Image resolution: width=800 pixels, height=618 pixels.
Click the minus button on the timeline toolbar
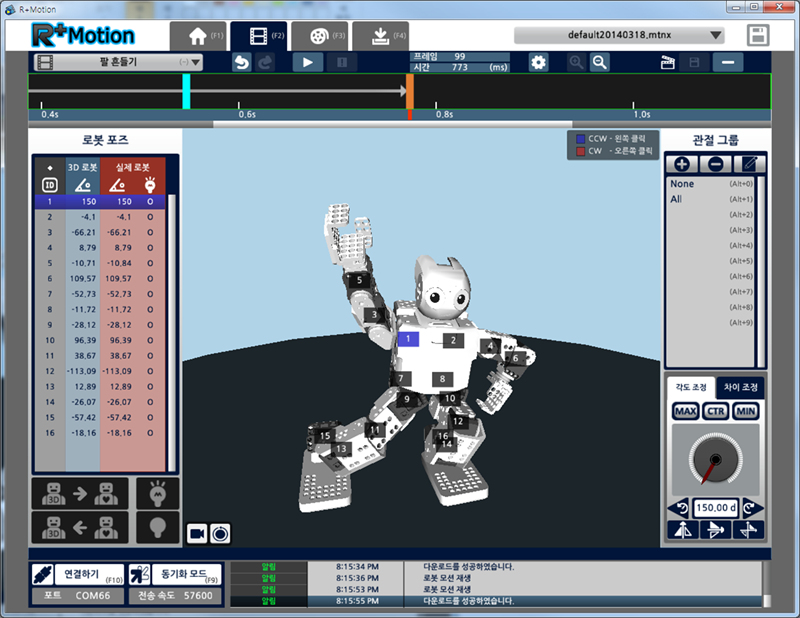(x=728, y=62)
